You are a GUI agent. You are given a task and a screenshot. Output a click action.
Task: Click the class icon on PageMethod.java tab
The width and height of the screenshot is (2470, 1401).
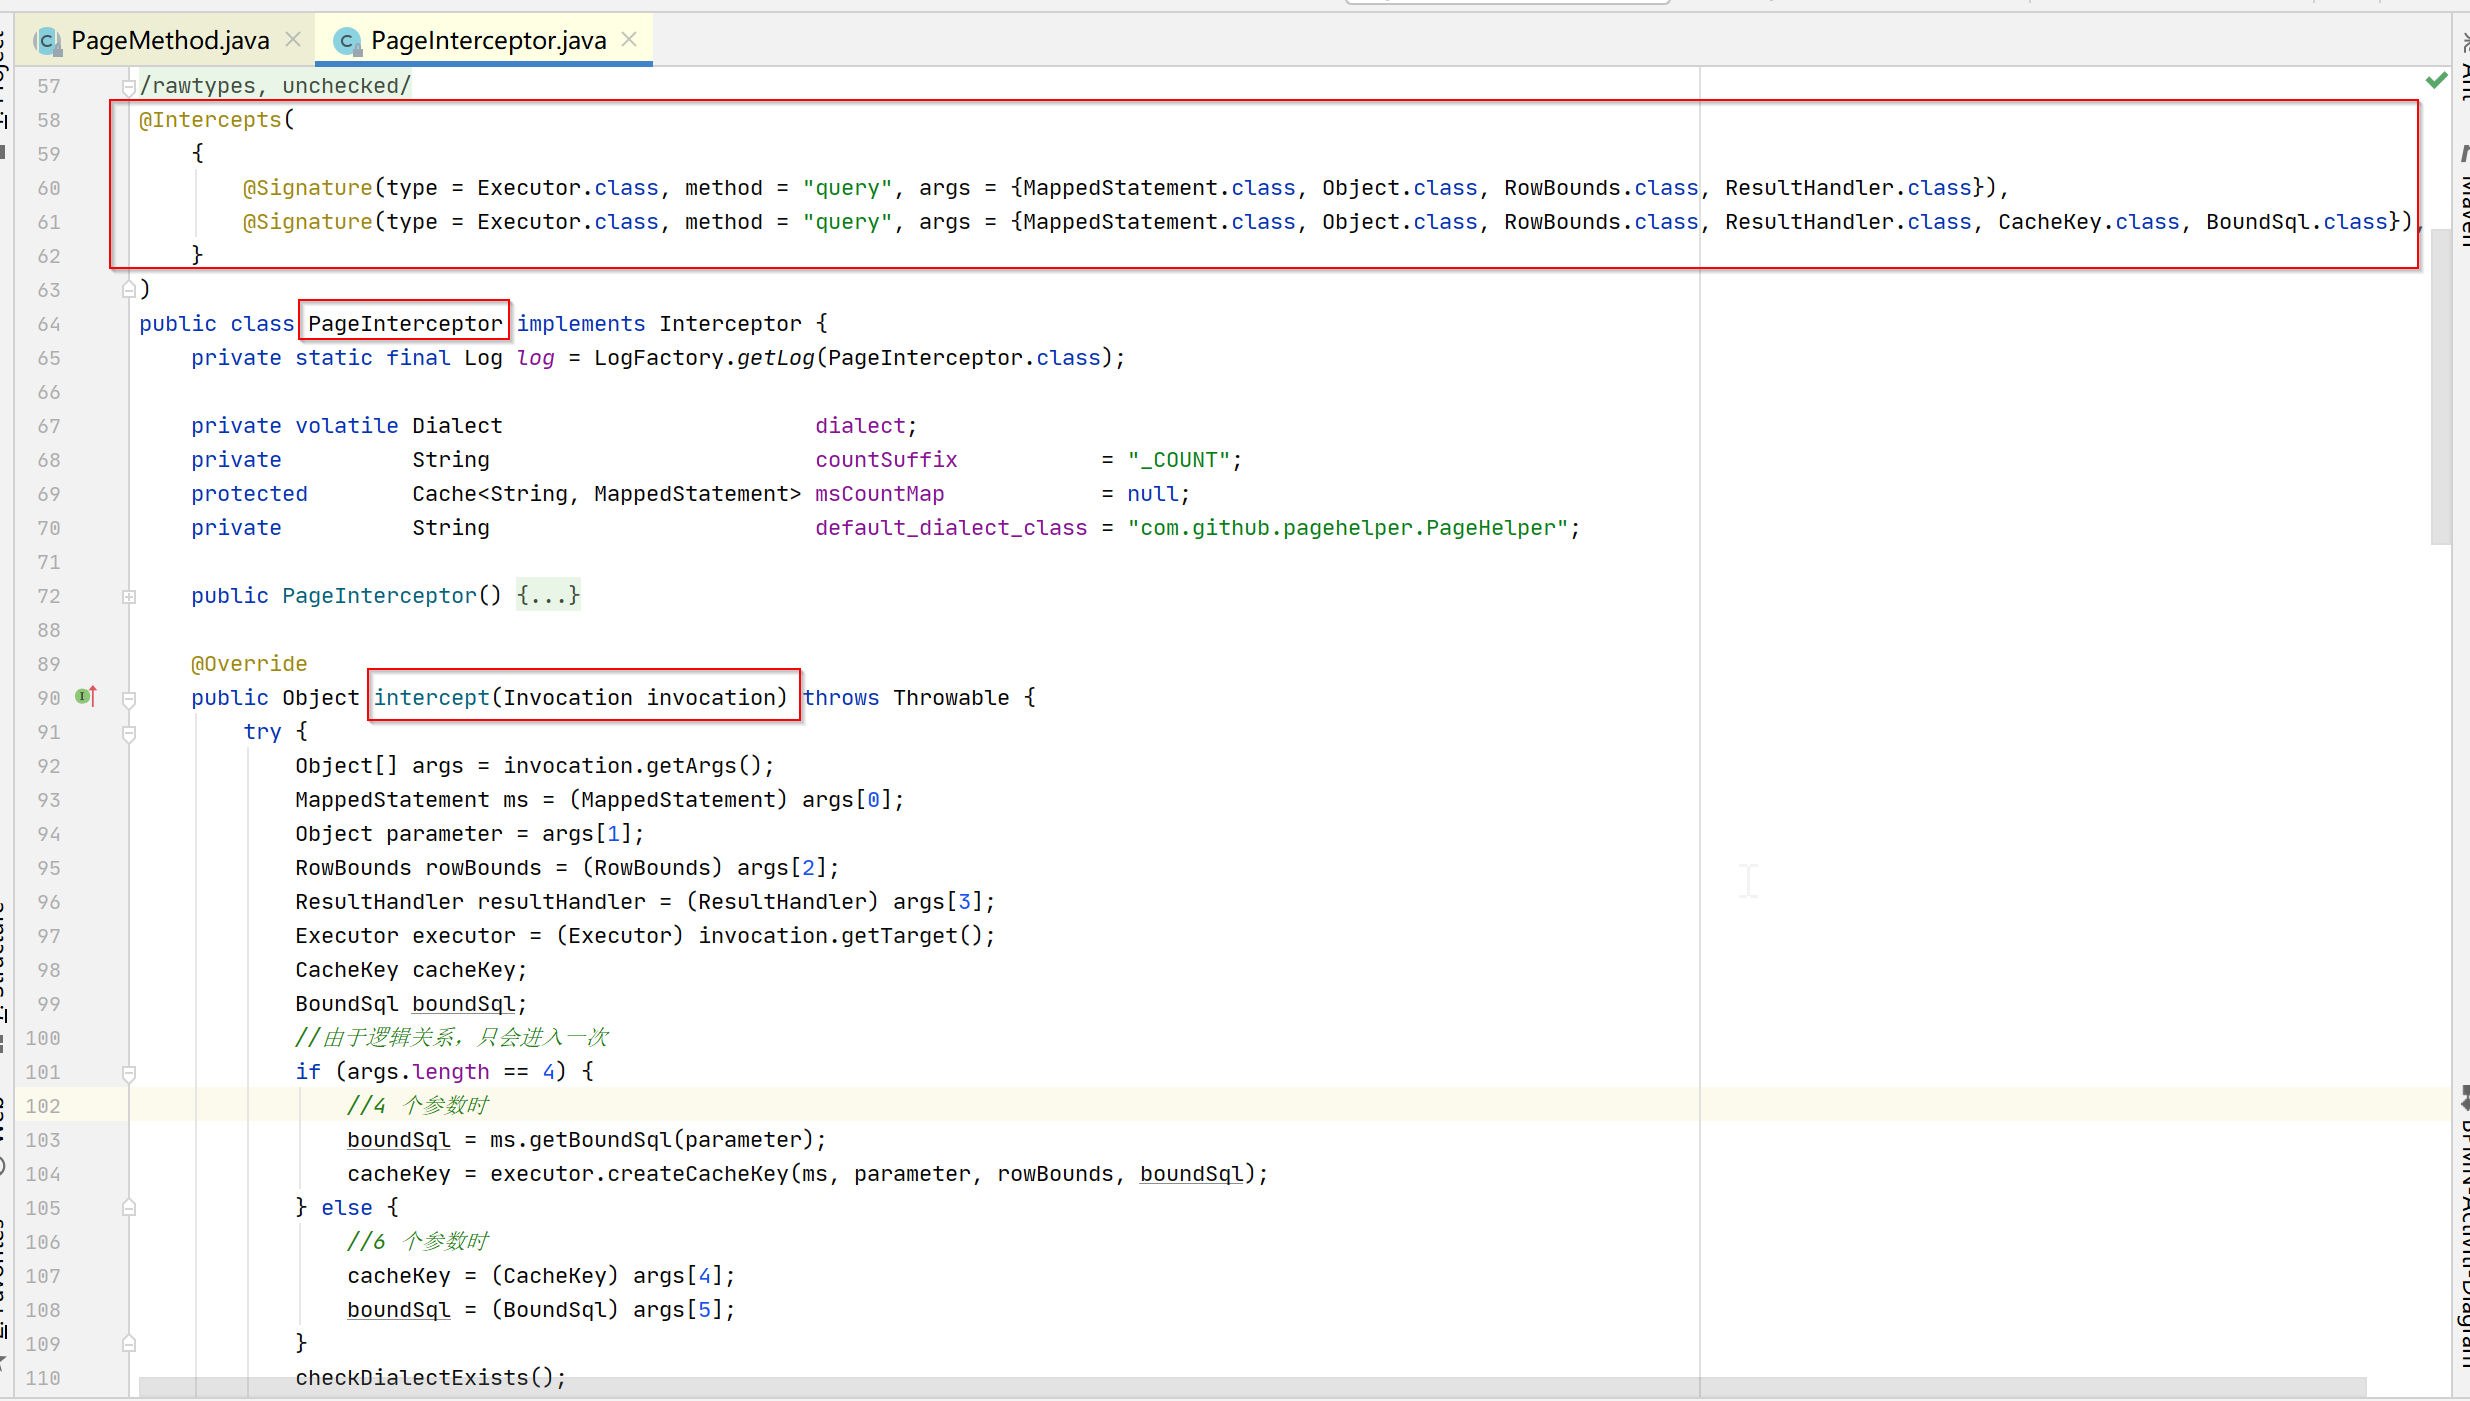pos(47,41)
